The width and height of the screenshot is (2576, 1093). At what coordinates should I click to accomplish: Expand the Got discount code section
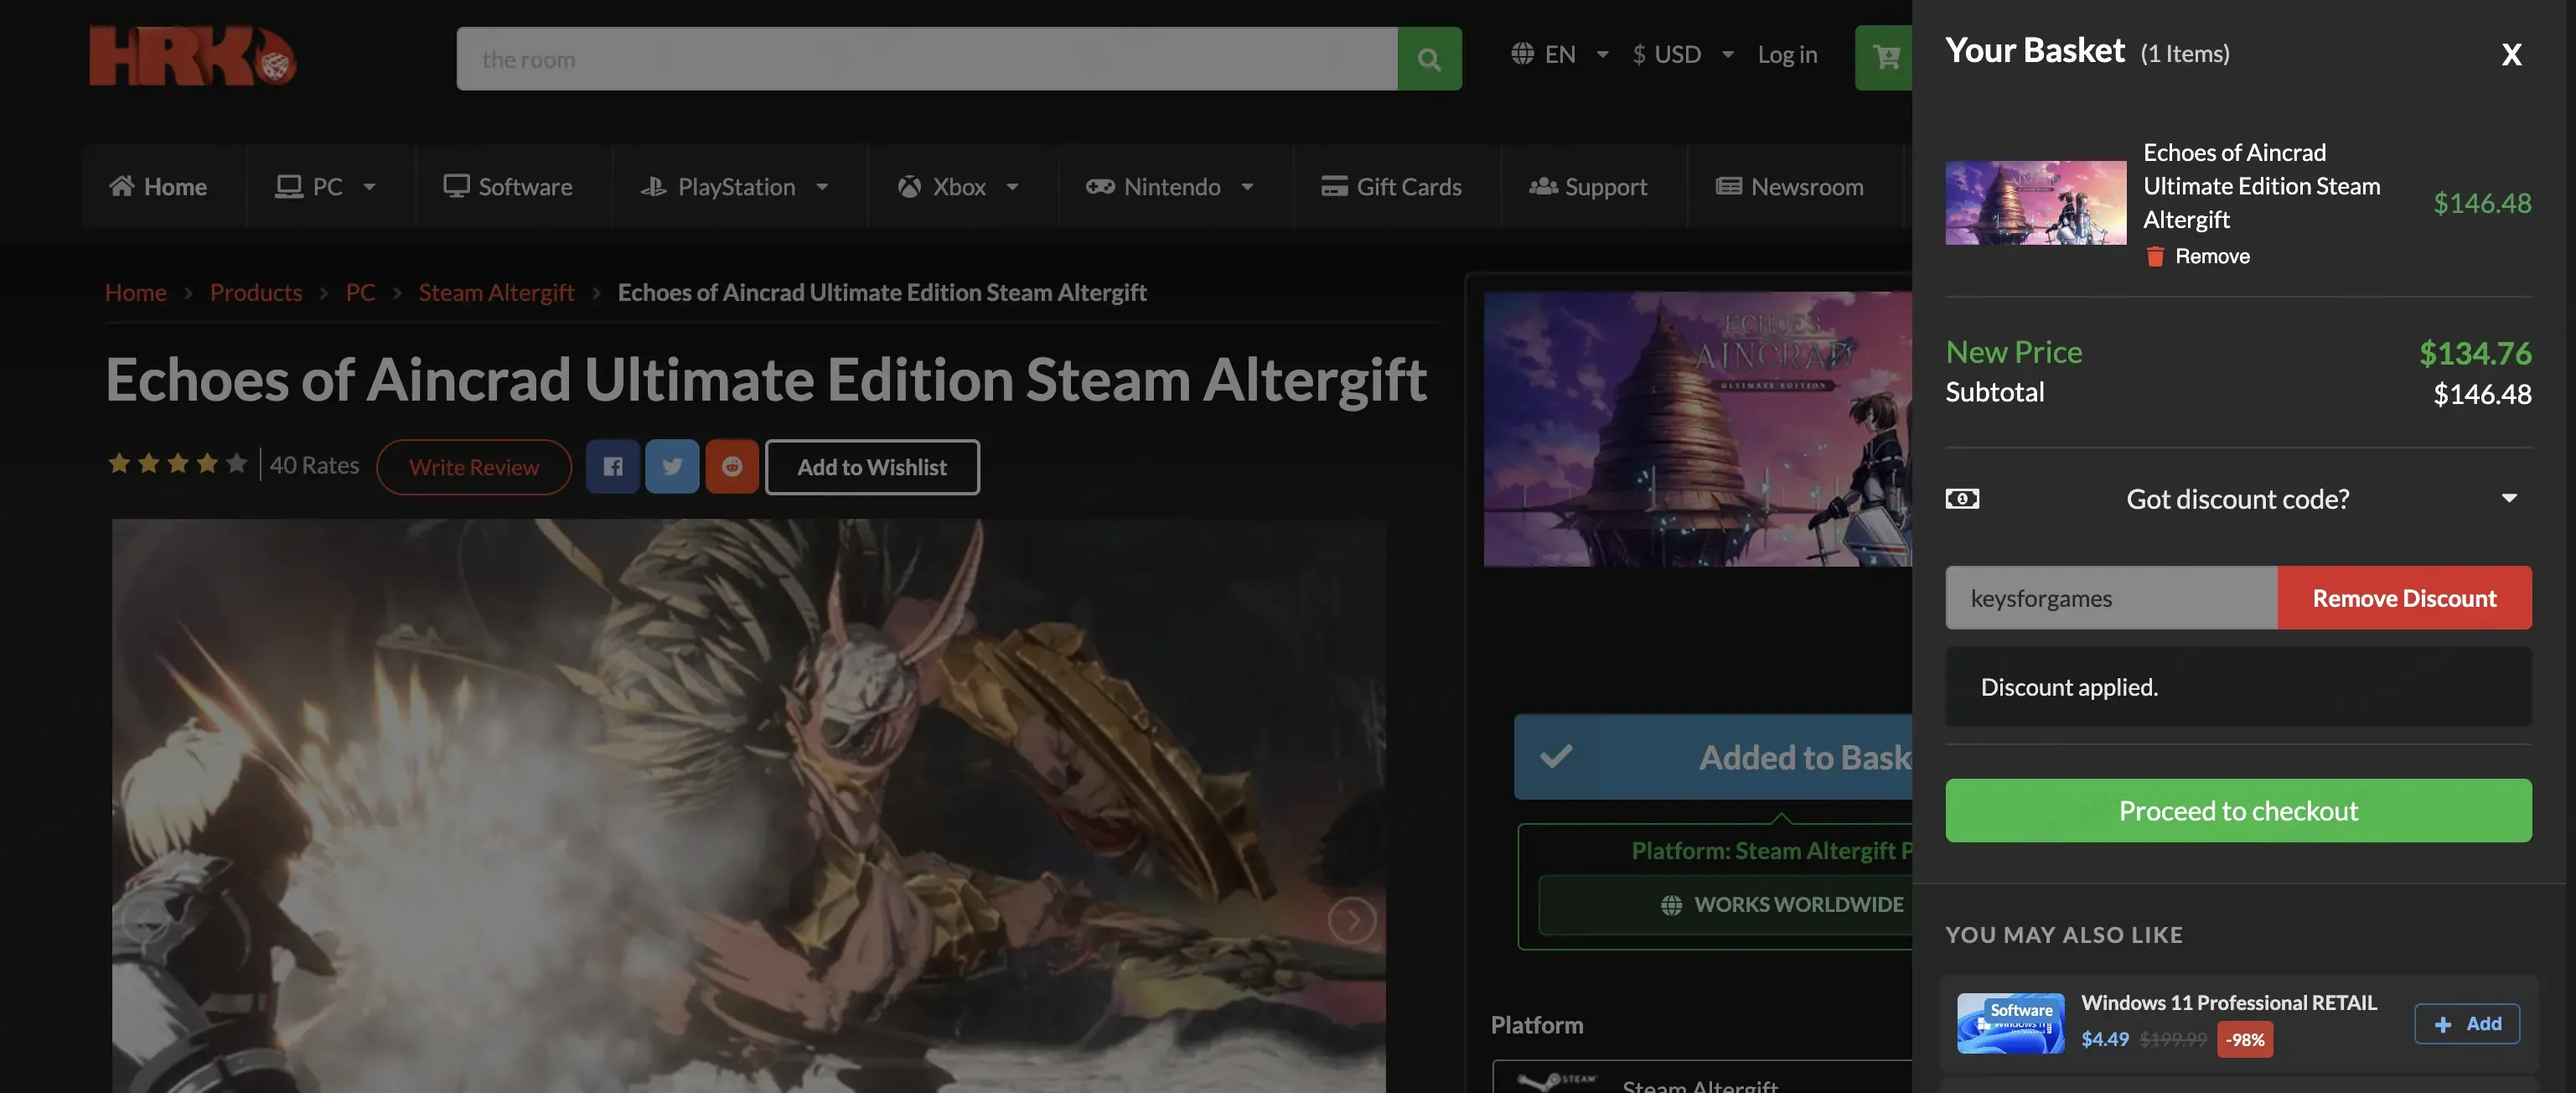point(2238,498)
